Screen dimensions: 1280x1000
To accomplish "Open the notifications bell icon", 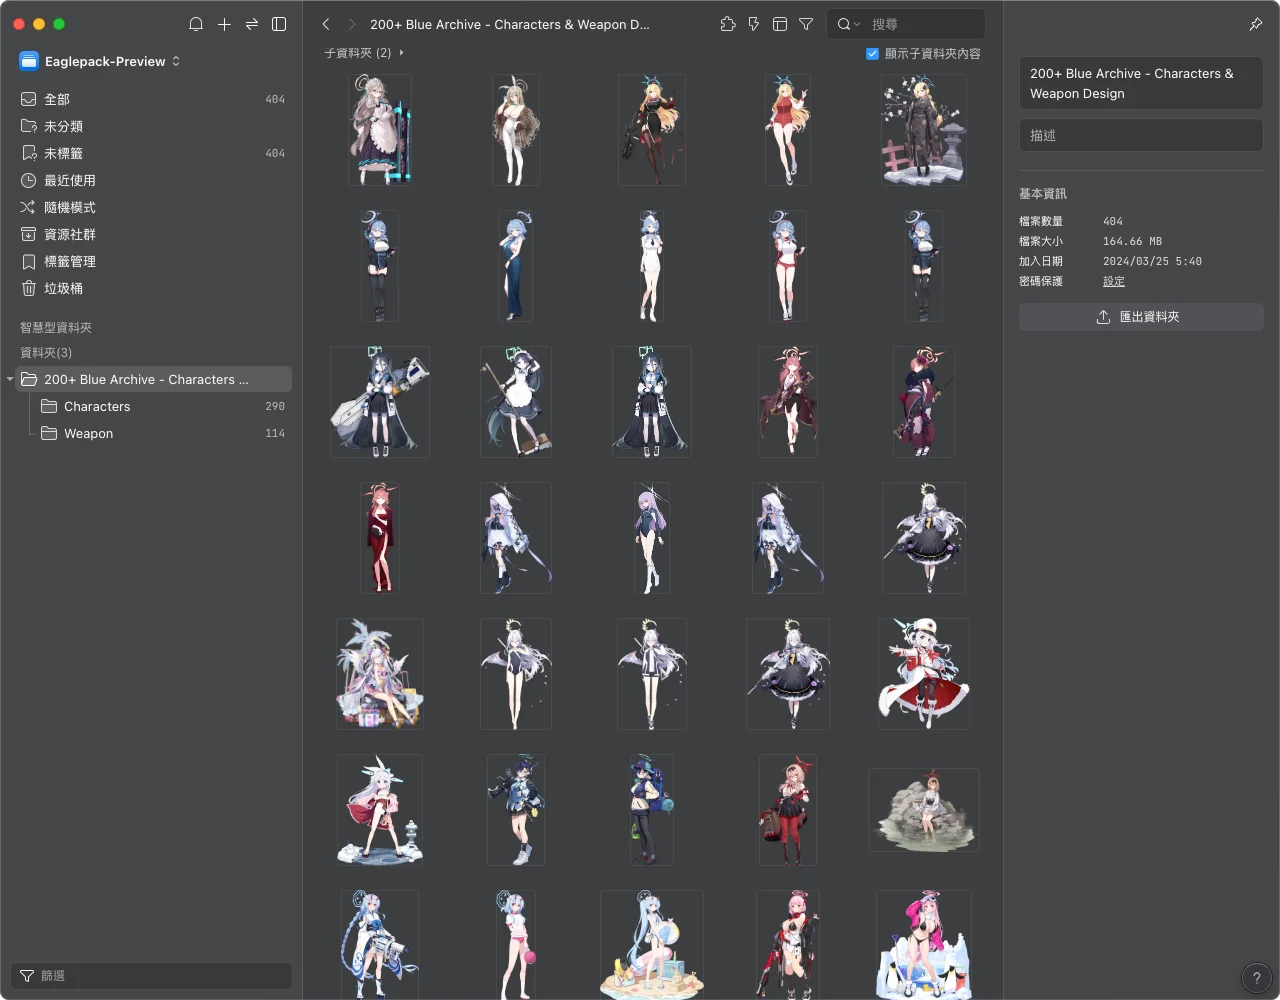I will [x=196, y=24].
